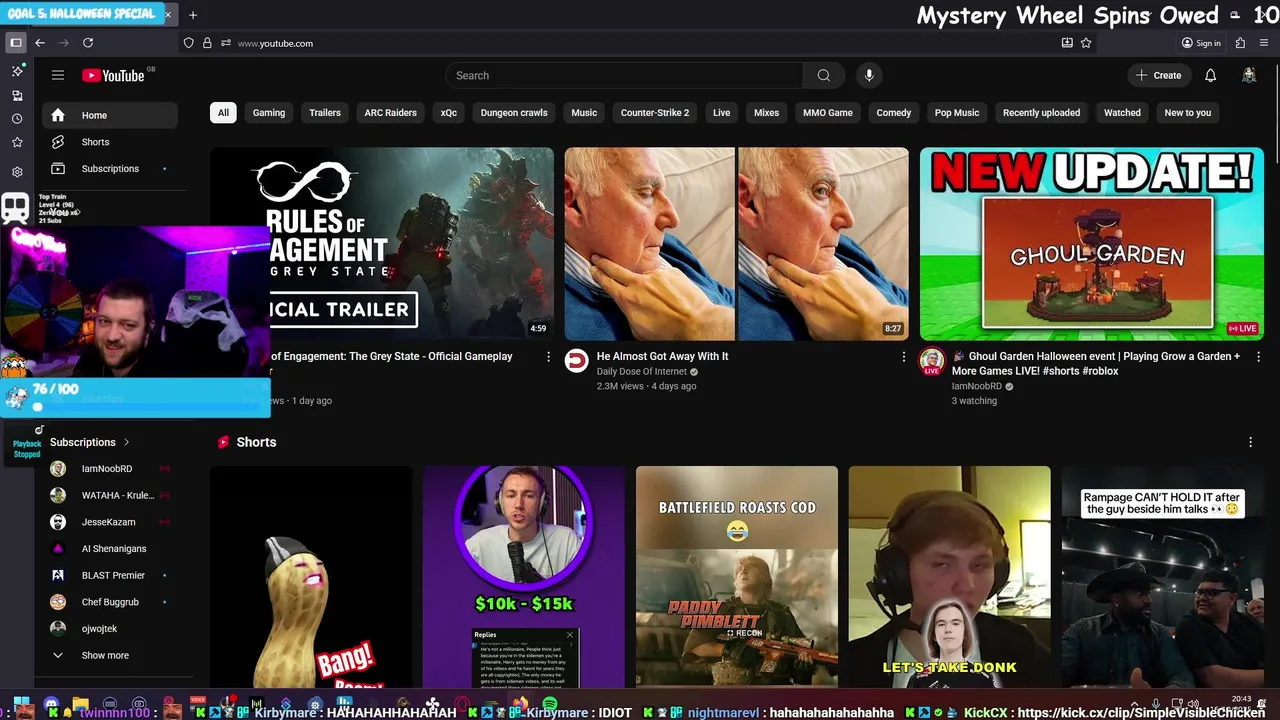Open synced tabs from the browser sidebar
Image resolution: width=1280 pixels, height=720 pixels.
pyautogui.click(x=17, y=96)
